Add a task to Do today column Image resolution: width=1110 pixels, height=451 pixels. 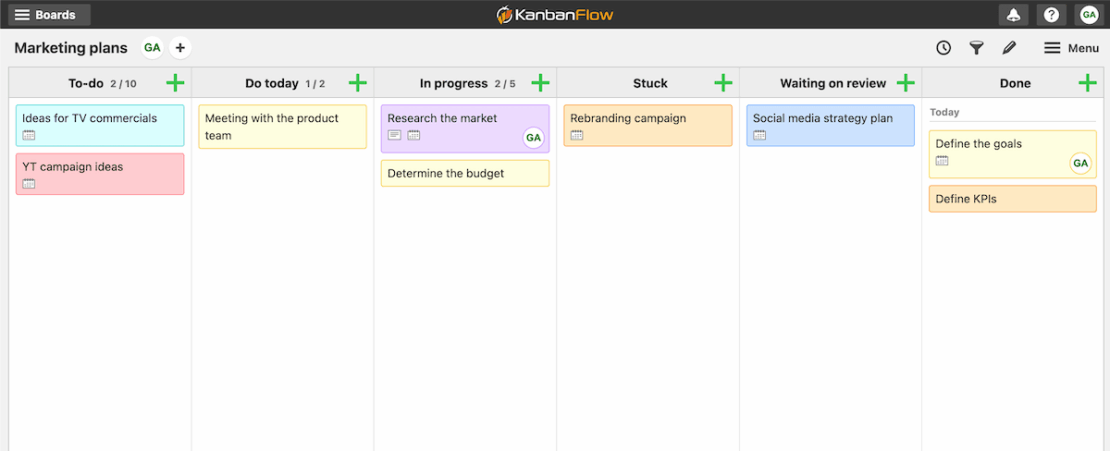[x=357, y=83]
